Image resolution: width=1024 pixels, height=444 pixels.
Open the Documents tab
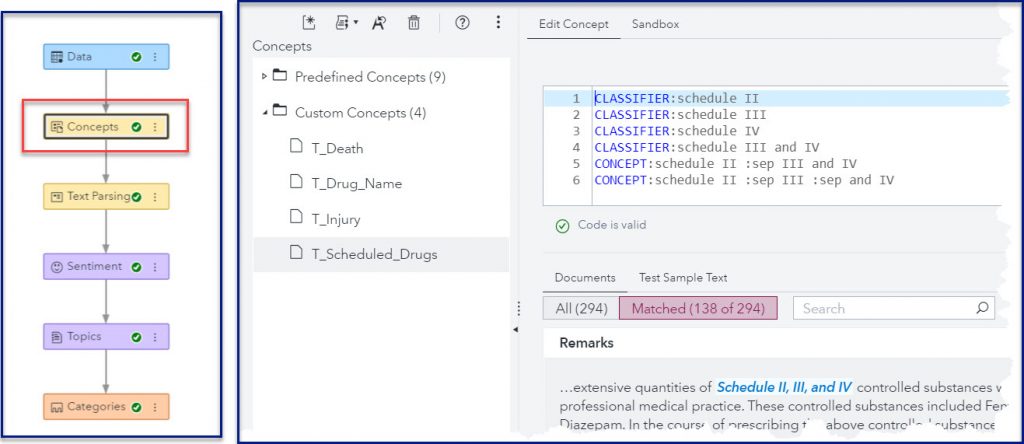click(584, 278)
